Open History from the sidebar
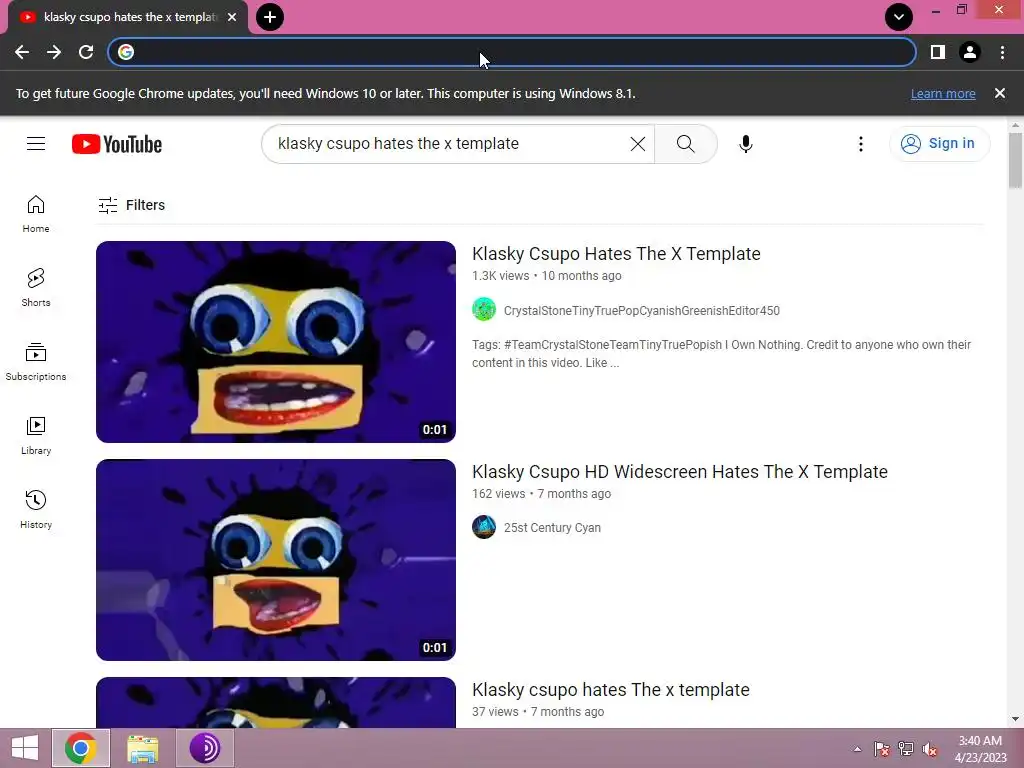Screen dimensions: 1024x768 36,509
